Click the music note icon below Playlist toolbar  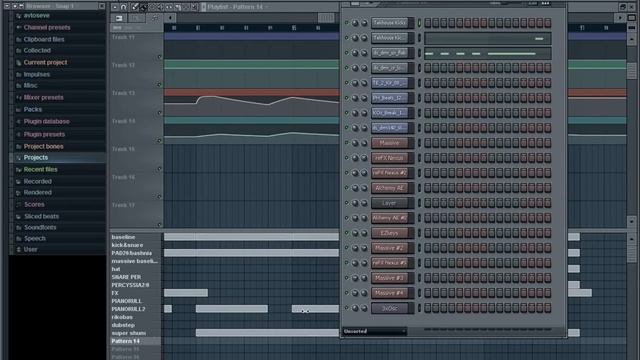pos(155,18)
